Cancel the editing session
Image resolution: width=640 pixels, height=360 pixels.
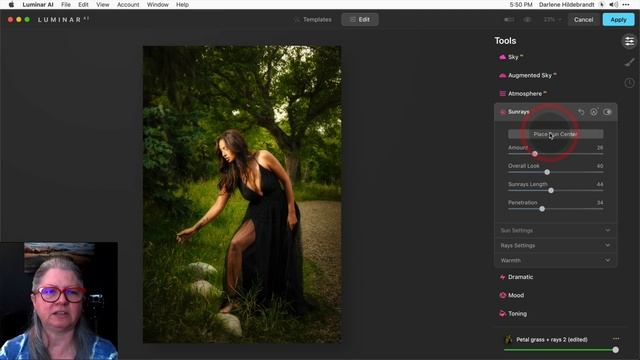coord(583,20)
